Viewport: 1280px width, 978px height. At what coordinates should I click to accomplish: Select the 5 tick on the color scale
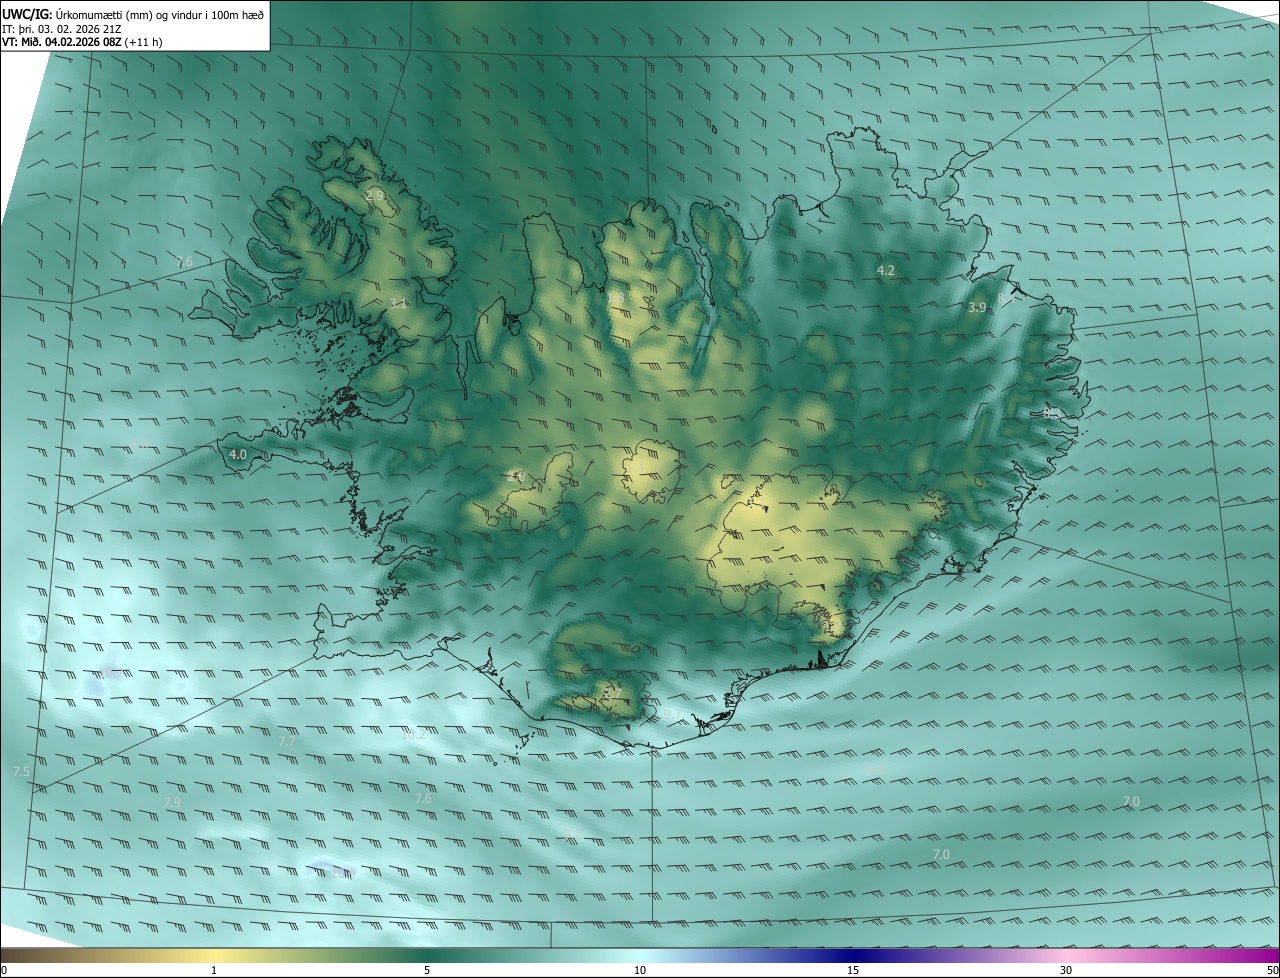coord(427,970)
